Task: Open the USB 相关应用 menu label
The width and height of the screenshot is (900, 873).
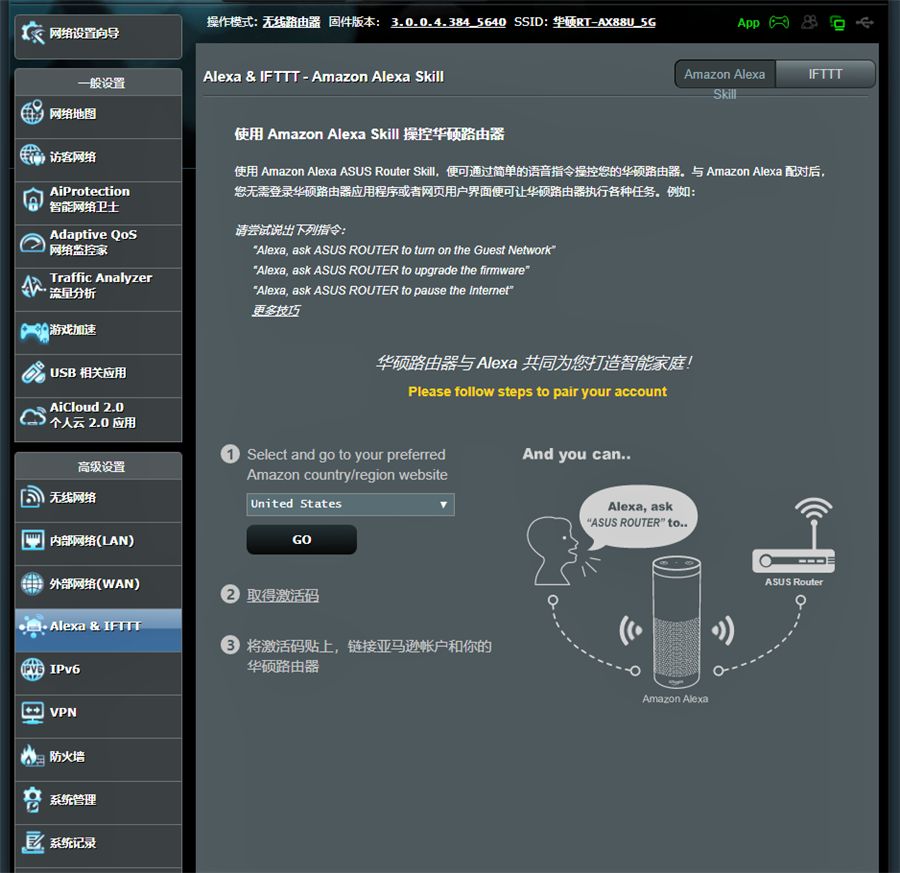Action: (88, 373)
